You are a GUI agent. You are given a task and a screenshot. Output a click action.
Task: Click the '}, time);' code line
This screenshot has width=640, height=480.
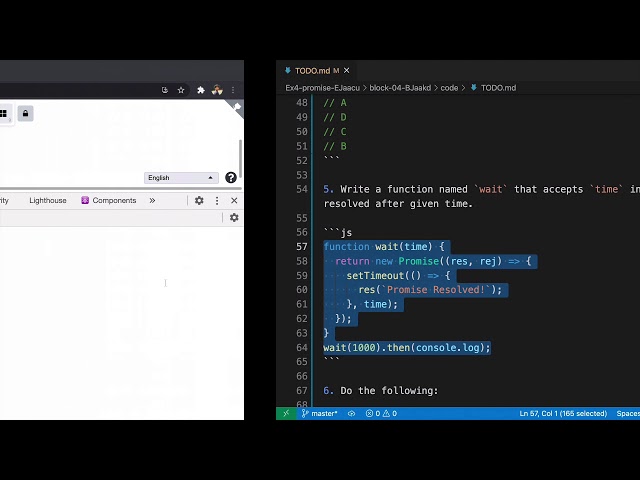coord(372,304)
